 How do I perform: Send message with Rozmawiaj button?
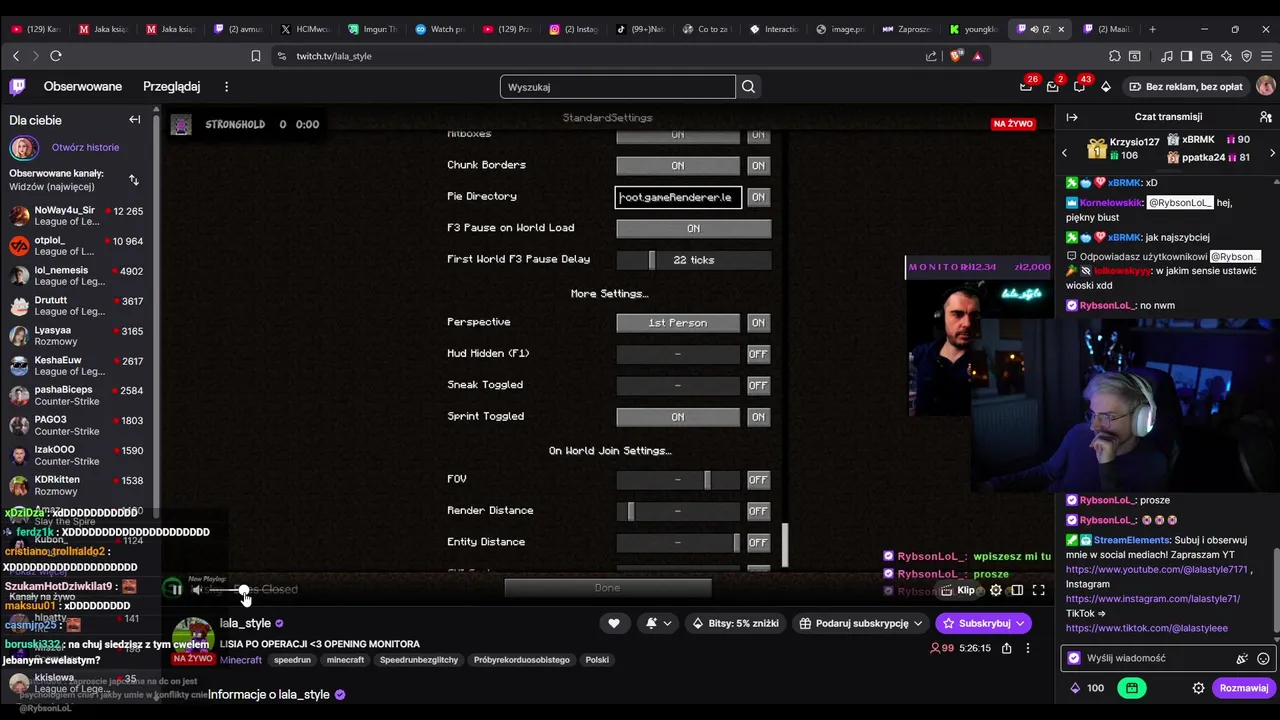1244,688
